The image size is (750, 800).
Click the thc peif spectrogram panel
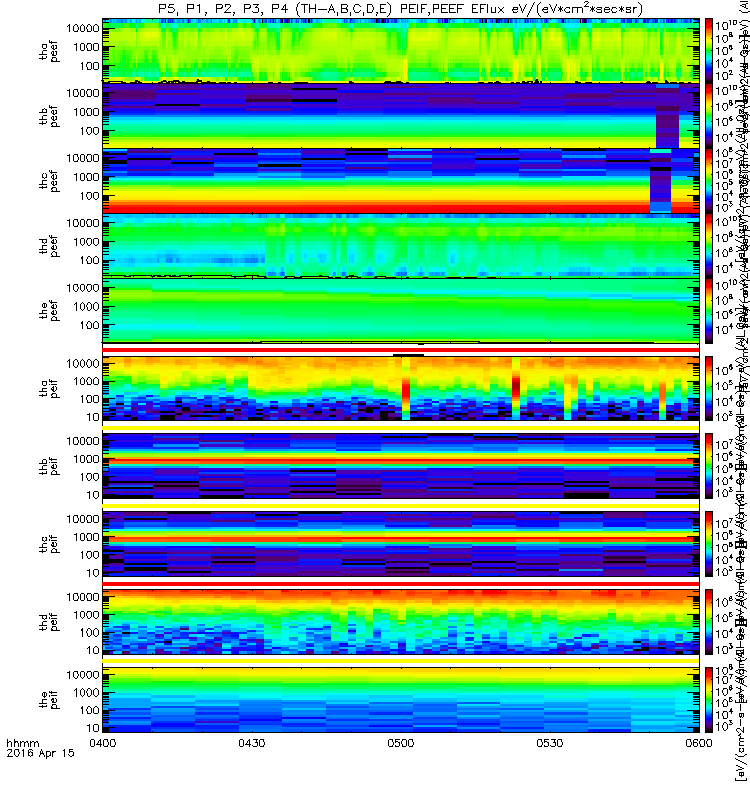pos(401,544)
